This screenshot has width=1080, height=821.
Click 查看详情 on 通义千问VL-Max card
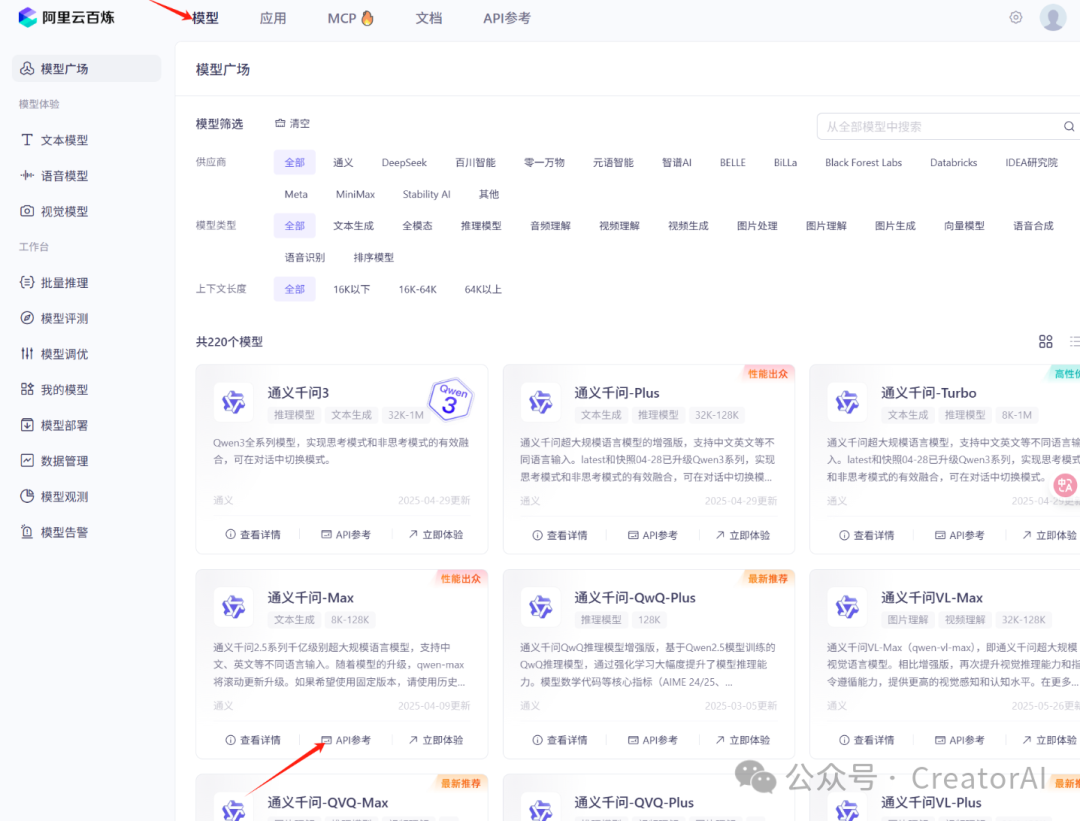pyautogui.click(x=866, y=740)
